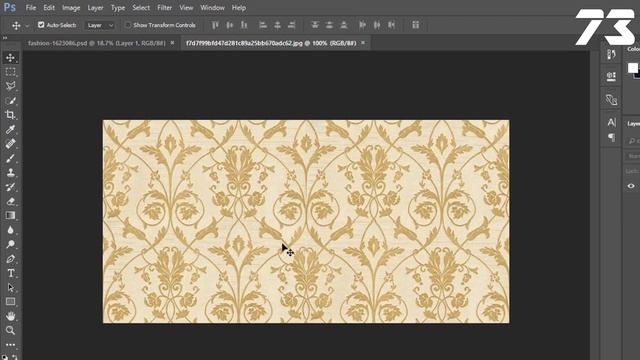Click the Photoshop Ps logo
Screen dimensions: 640x360
tap(9, 7)
